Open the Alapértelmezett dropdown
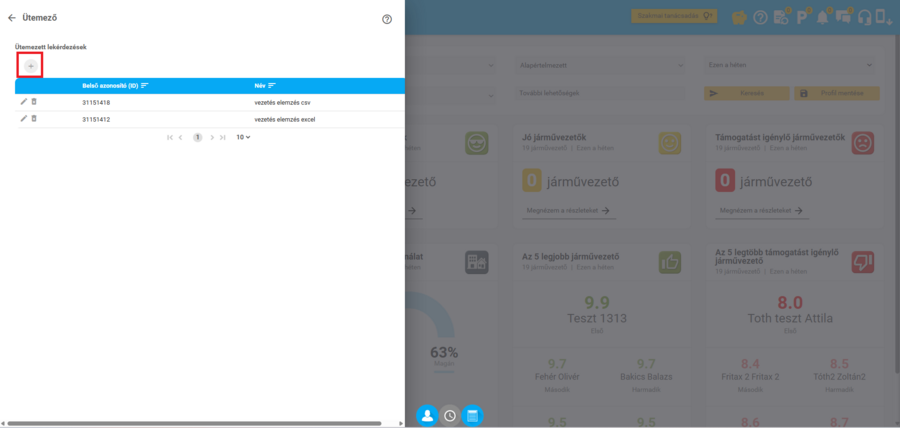Image resolution: width=900 pixels, height=428 pixels. [x=600, y=65]
